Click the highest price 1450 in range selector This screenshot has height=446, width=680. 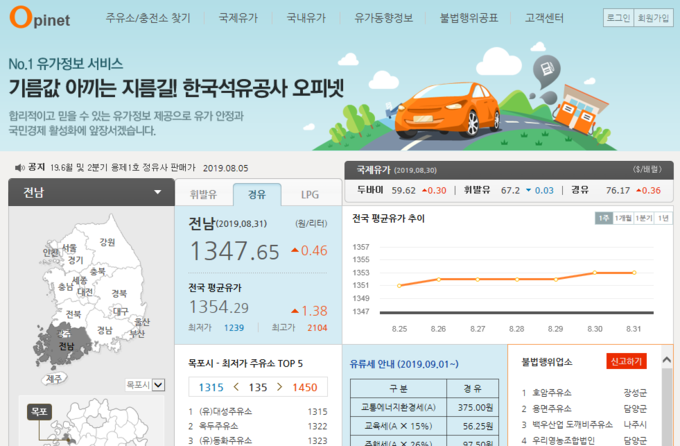pyautogui.click(x=305, y=387)
